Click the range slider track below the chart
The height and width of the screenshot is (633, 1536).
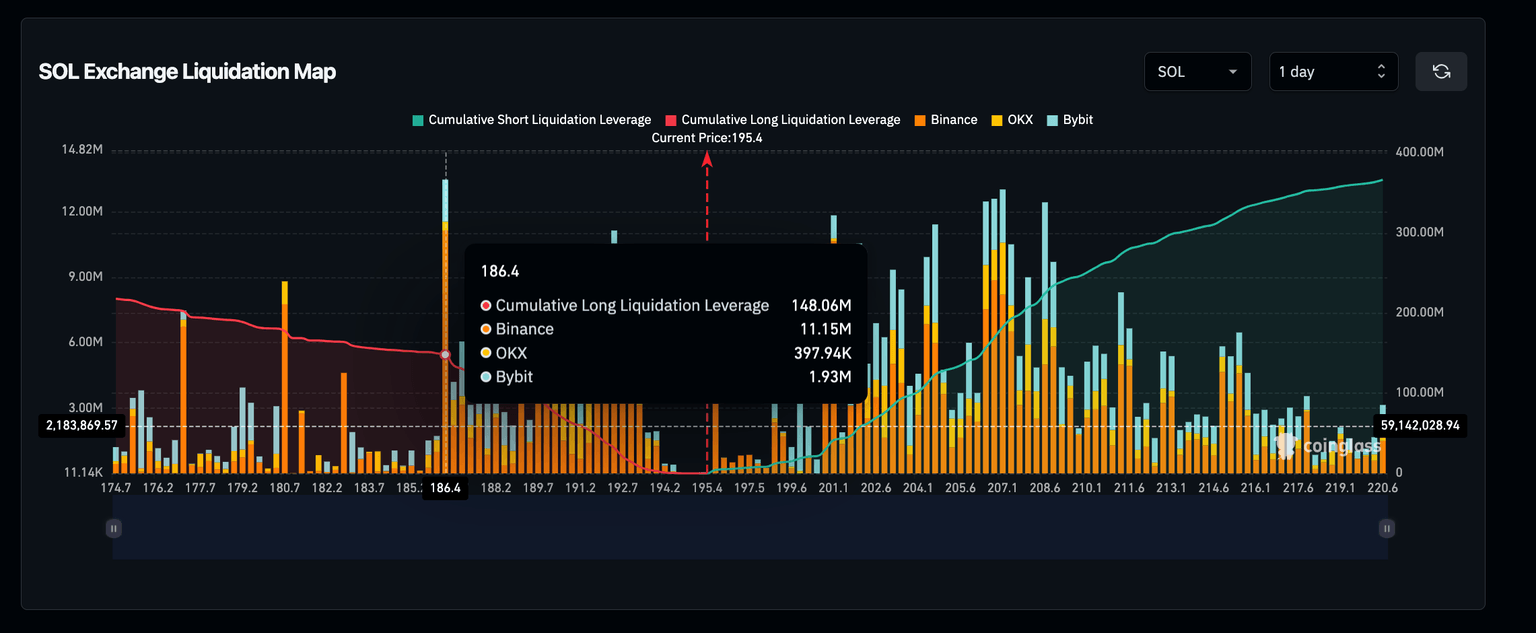[x=750, y=538]
